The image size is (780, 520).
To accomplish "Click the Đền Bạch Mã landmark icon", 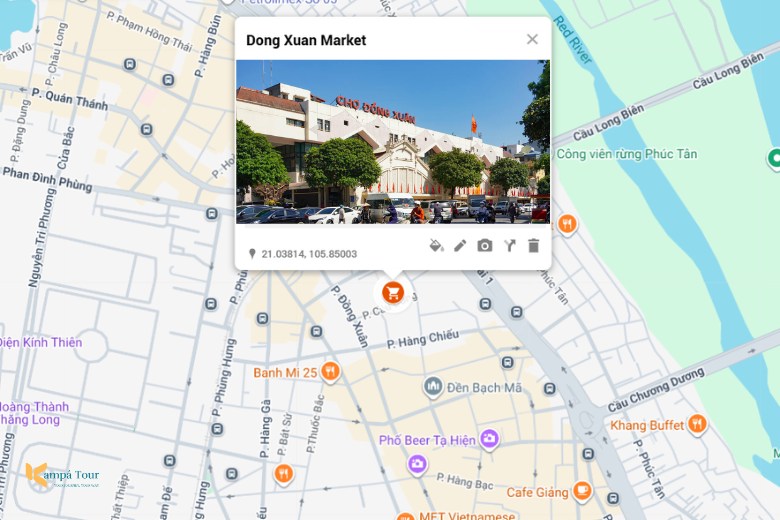I will pos(433,386).
